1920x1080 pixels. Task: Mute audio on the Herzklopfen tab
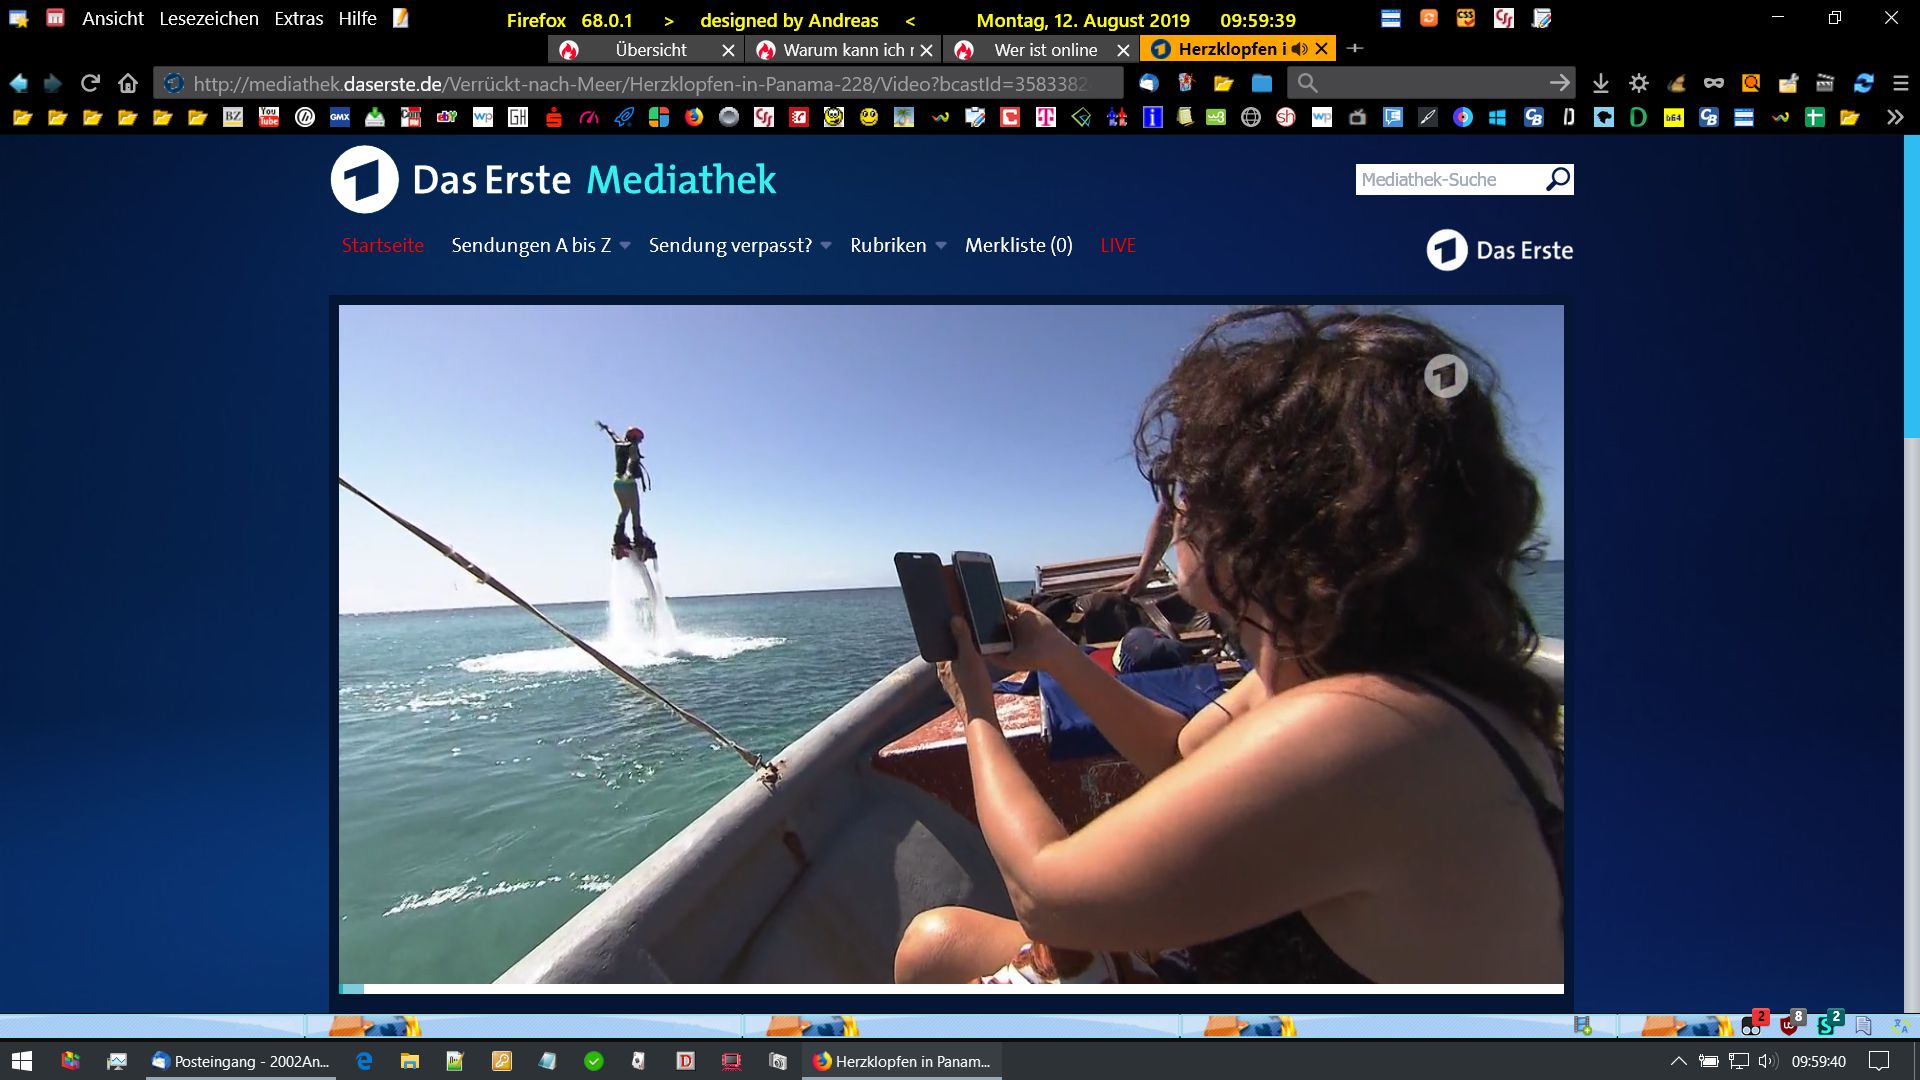click(x=1299, y=49)
